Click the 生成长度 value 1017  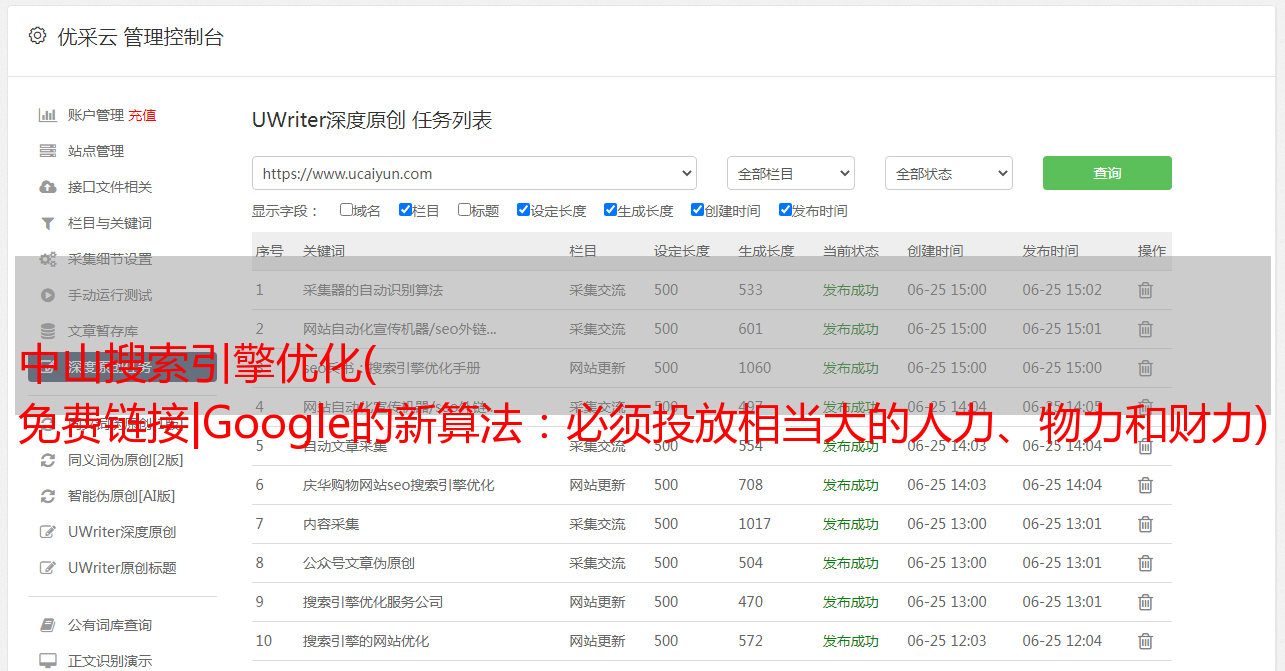tap(755, 524)
